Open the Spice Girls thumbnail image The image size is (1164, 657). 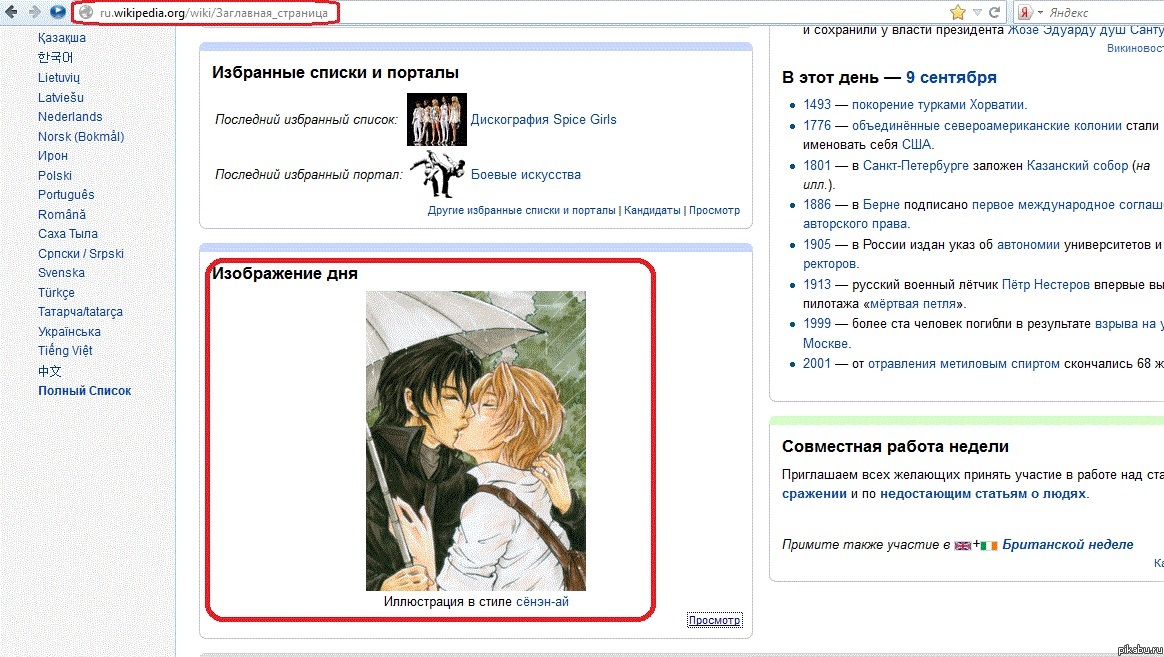click(x=436, y=120)
